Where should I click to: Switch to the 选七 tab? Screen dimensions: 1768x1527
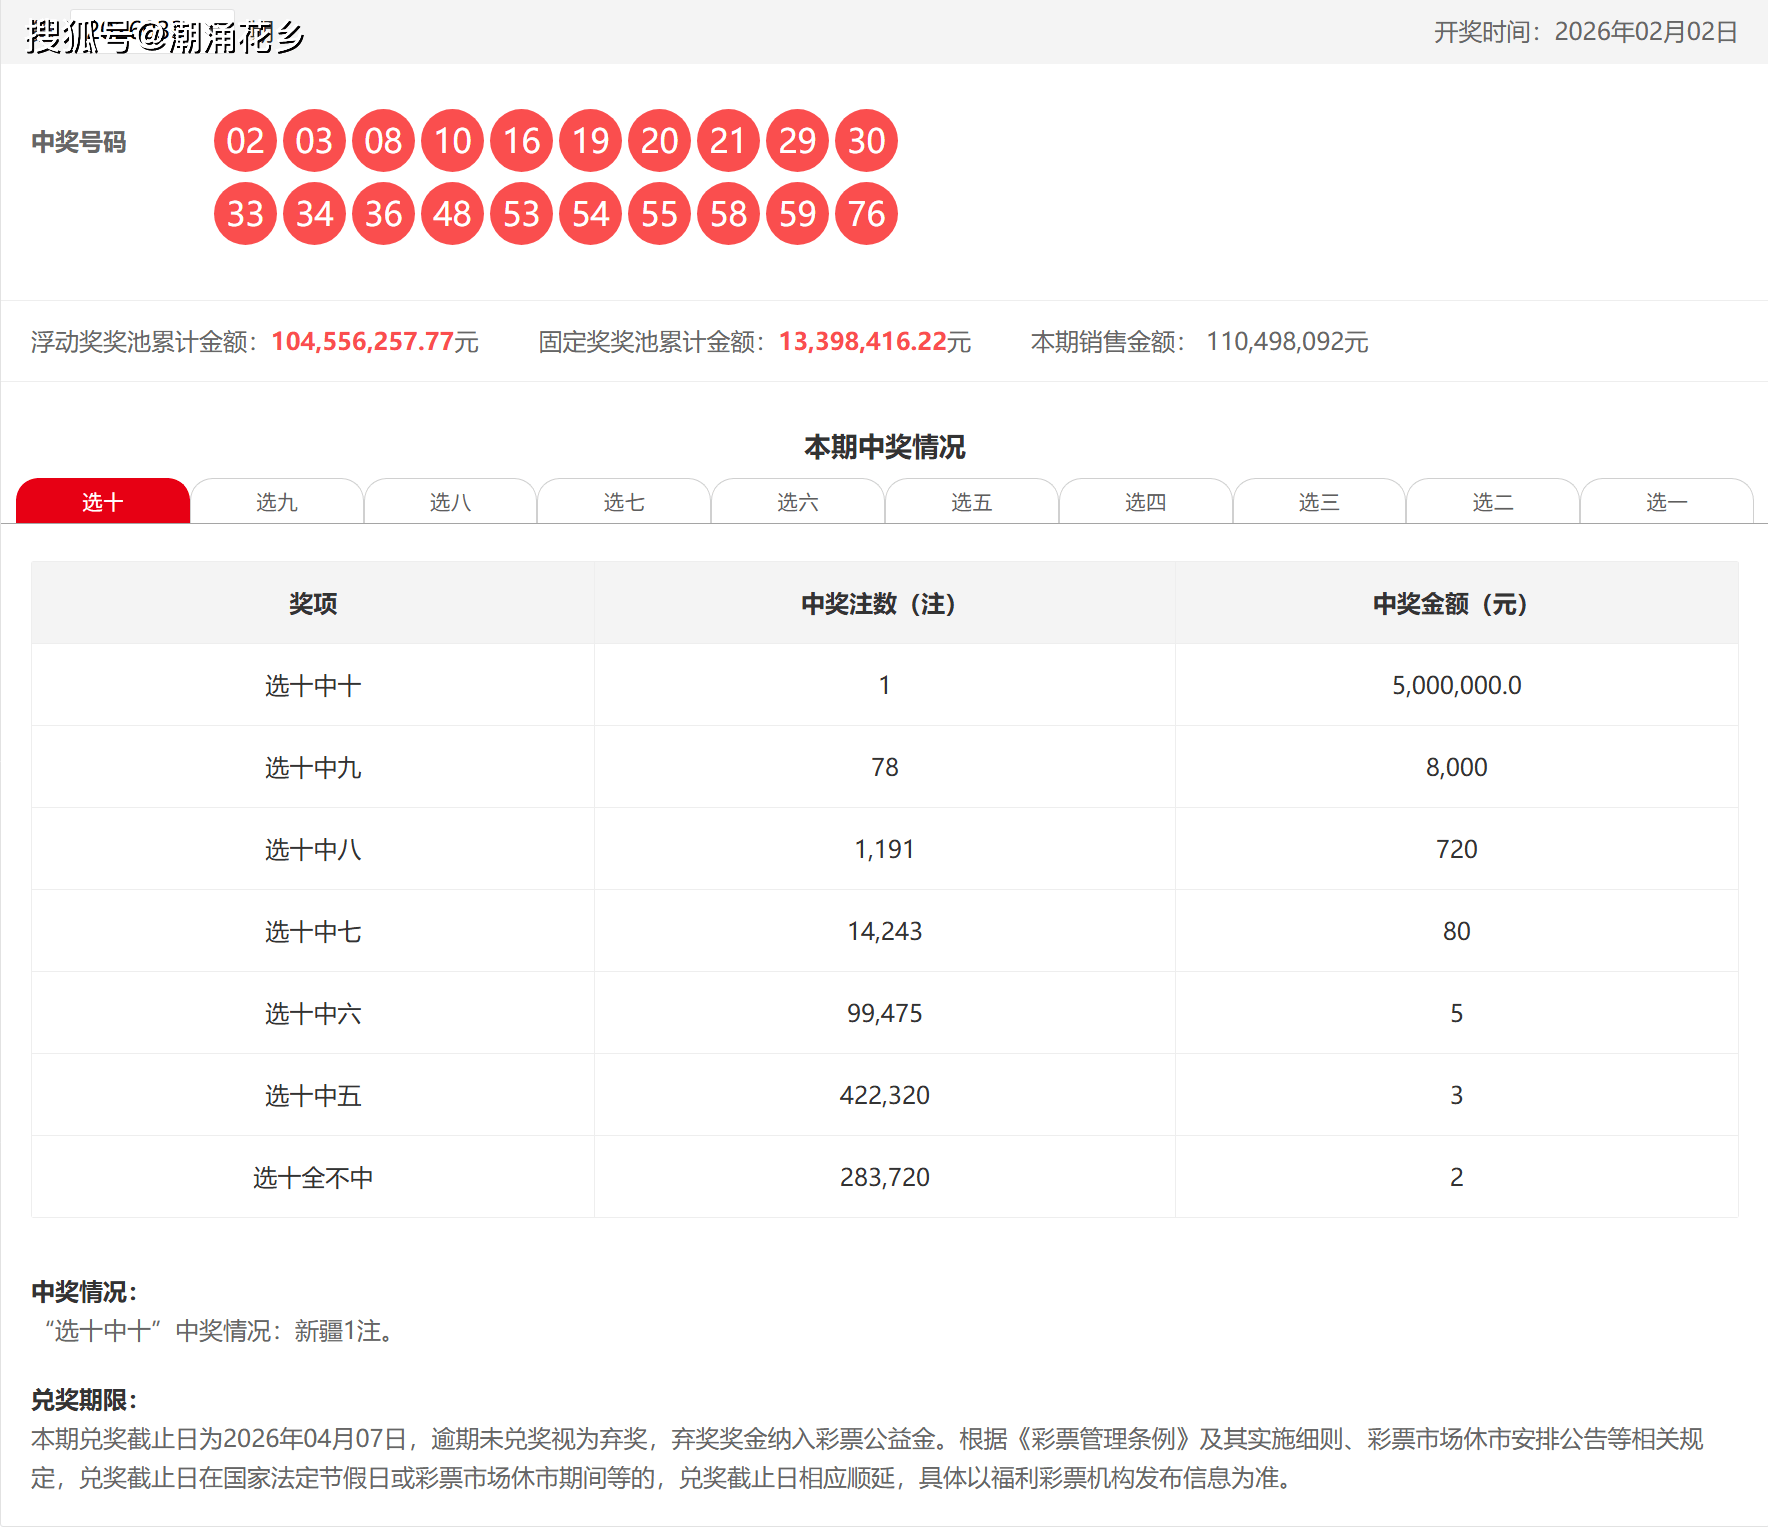pyautogui.click(x=624, y=502)
